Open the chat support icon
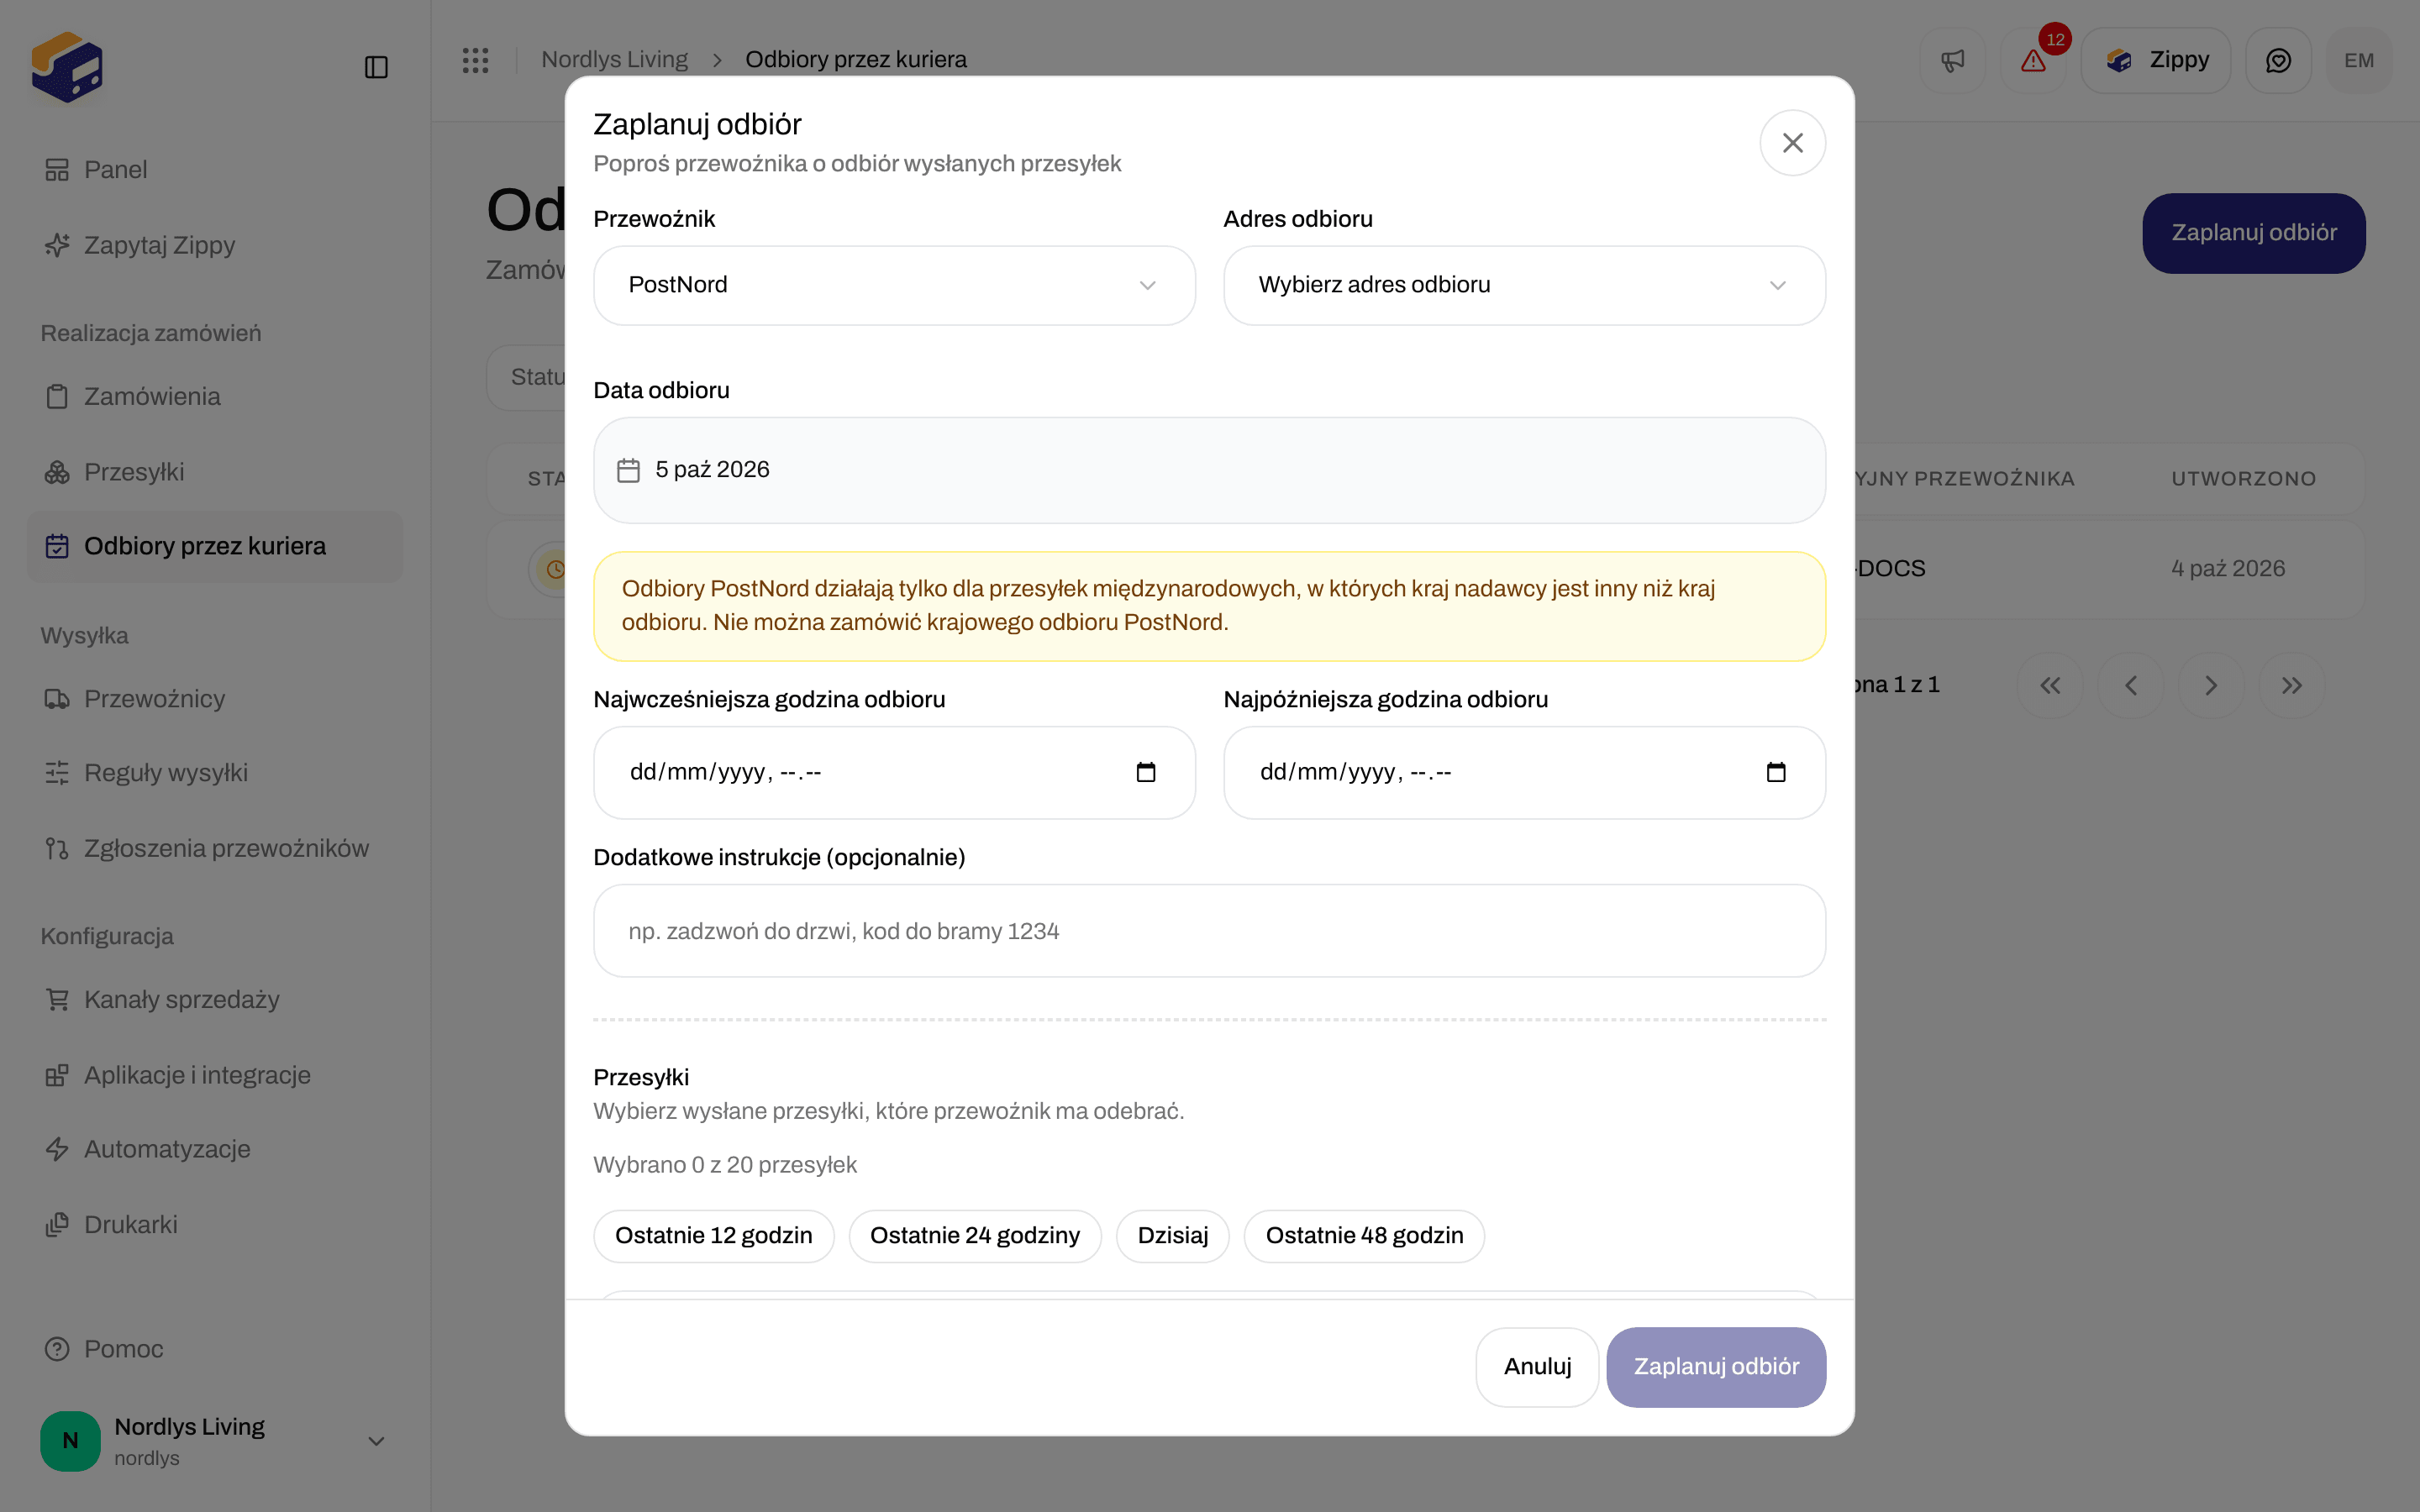 point(2278,60)
